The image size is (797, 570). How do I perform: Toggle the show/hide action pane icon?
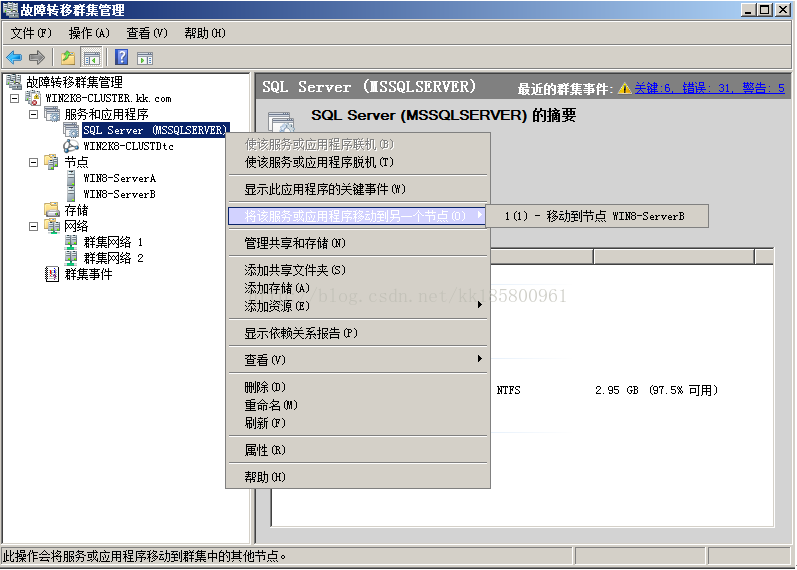(x=145, y=58)
